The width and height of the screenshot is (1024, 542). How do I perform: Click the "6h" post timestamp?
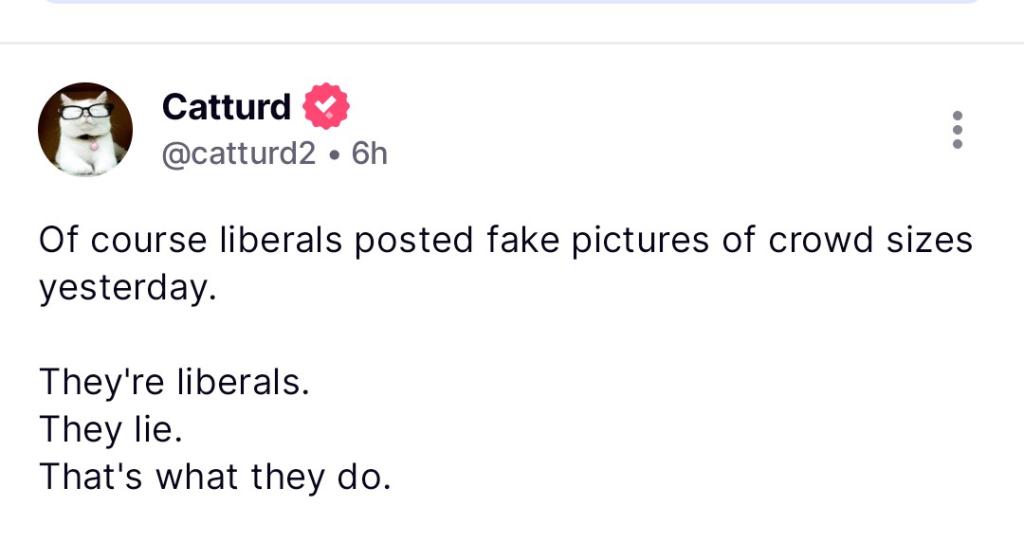tap(369, 153)
